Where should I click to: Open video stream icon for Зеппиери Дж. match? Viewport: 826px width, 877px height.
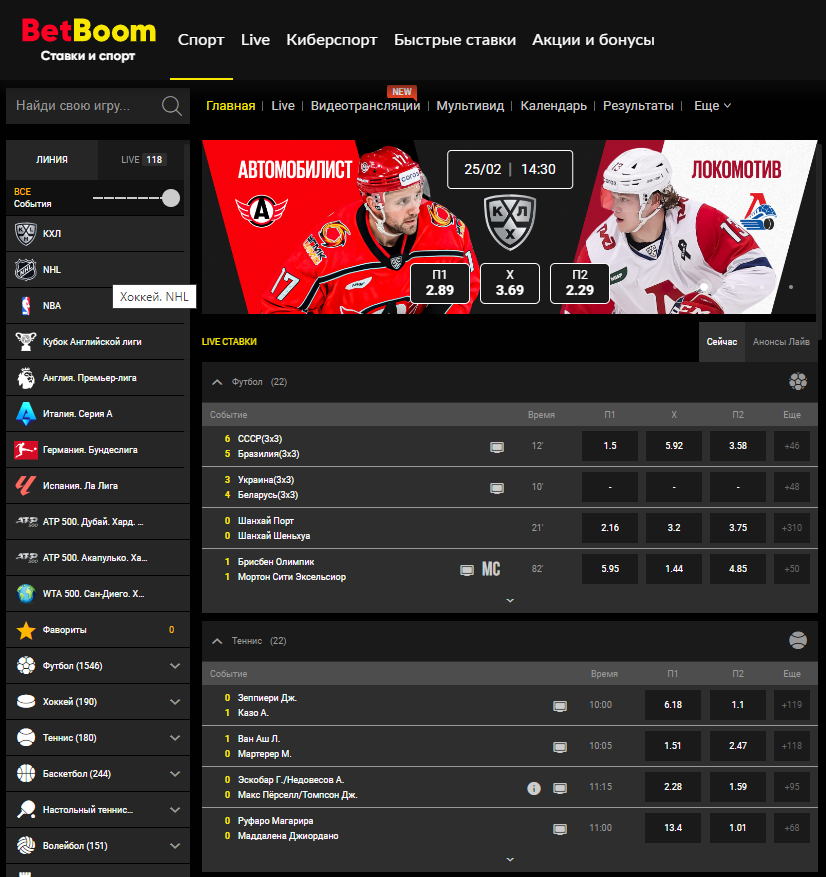[x=560, y=706]
